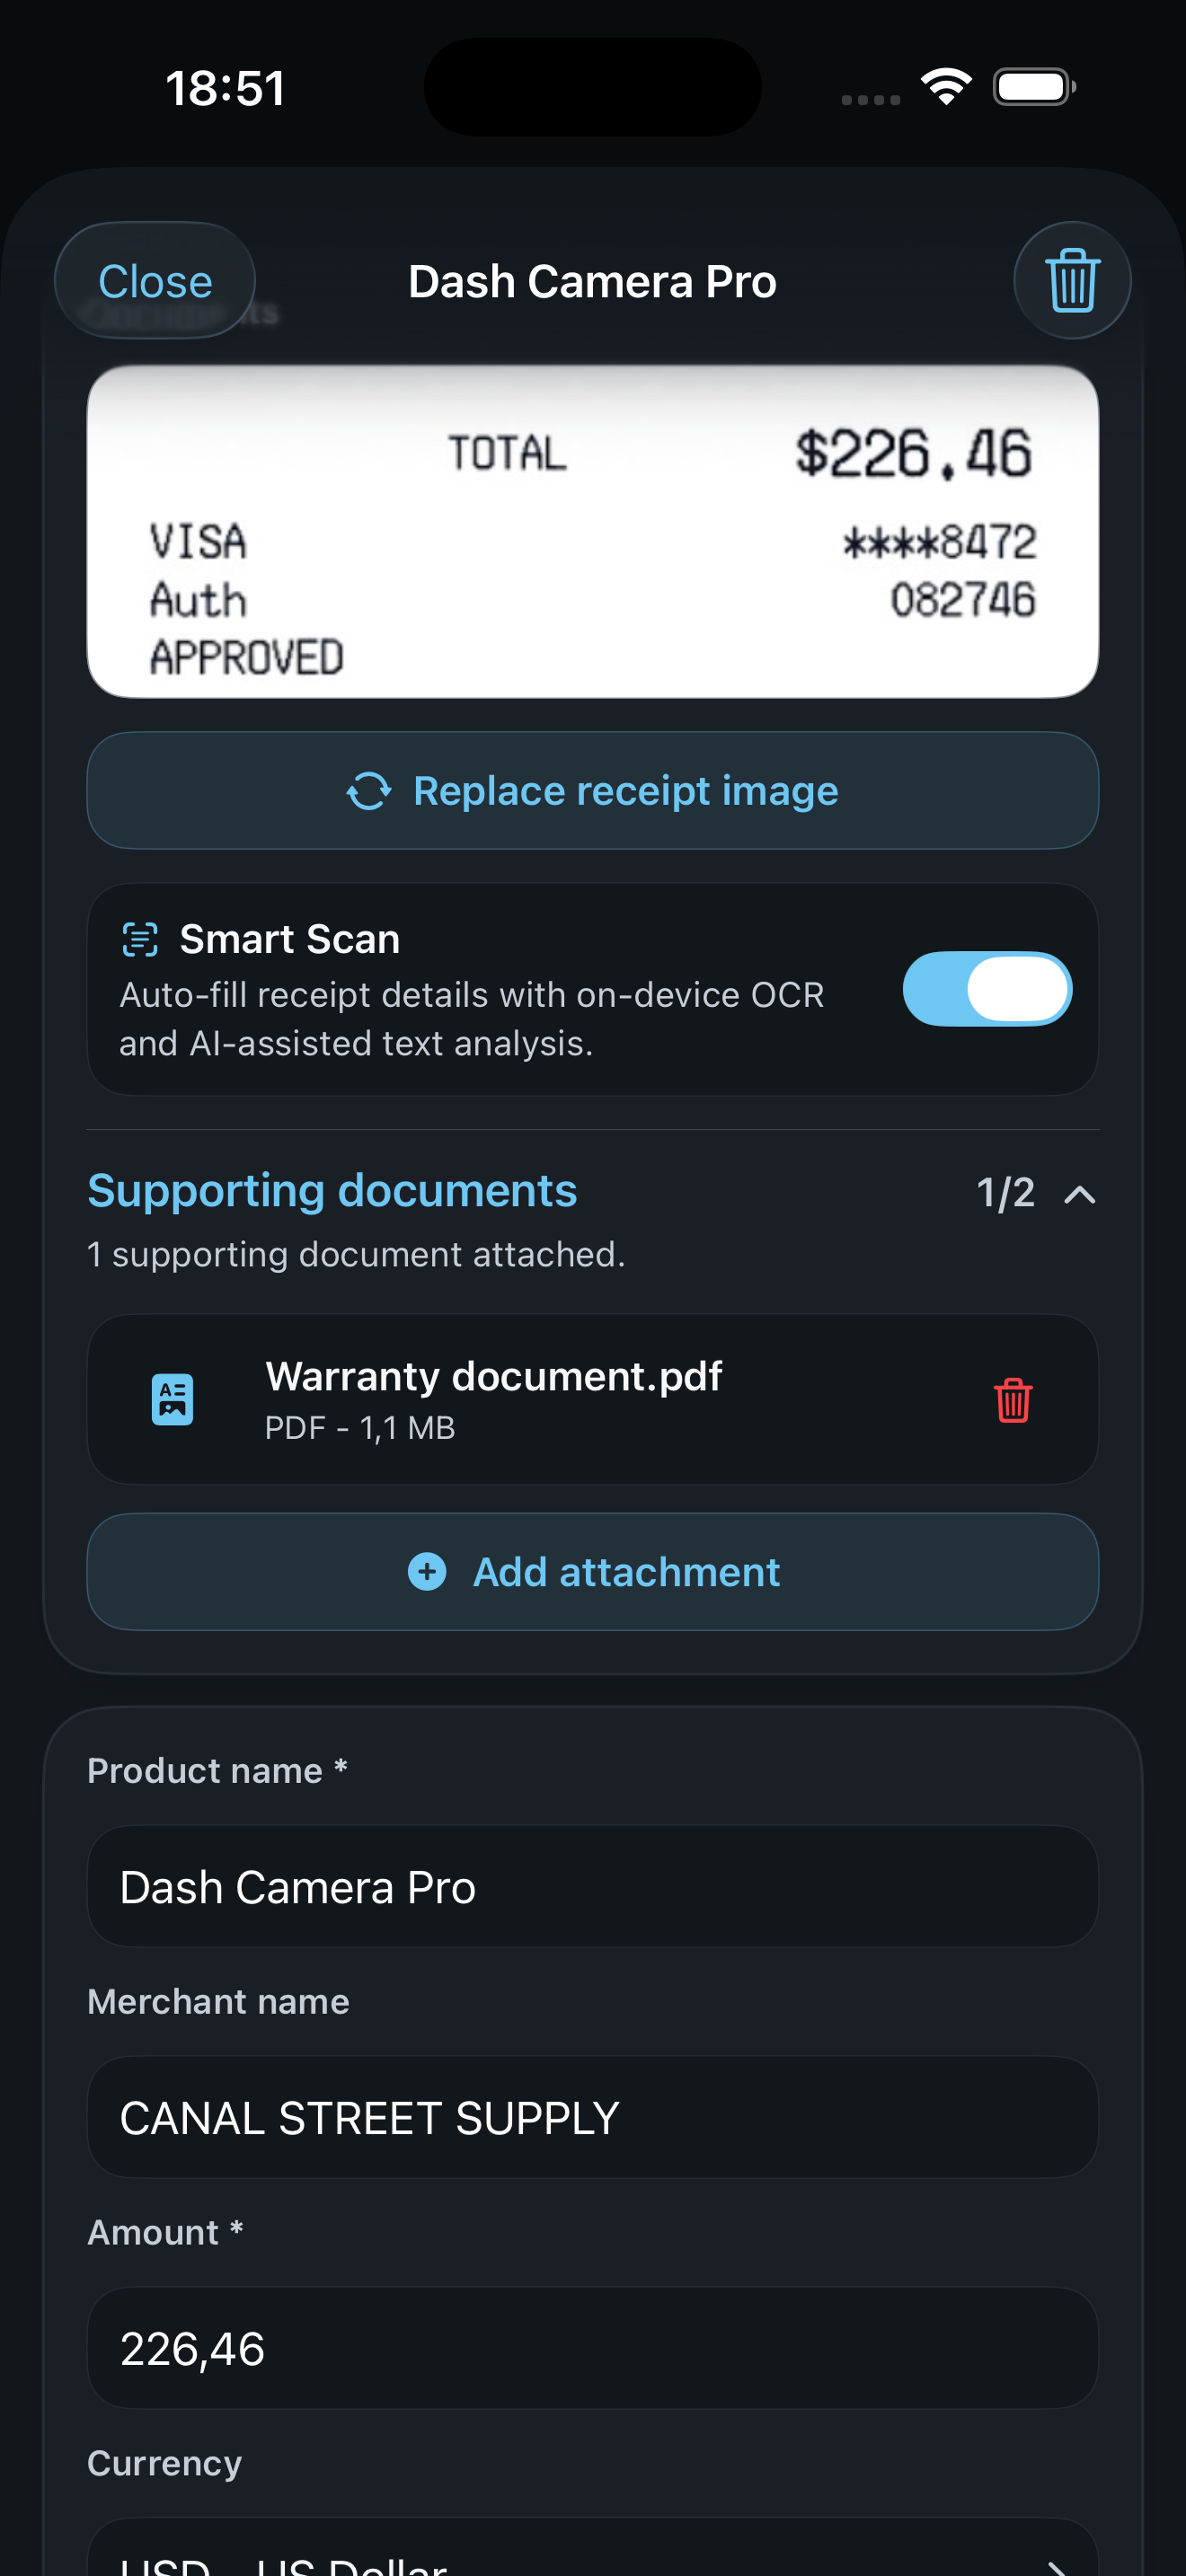Tap the Smart Scan title text
This screenshot has width=1186, height=2576.
pyautogui.click(x=290, y=939)
